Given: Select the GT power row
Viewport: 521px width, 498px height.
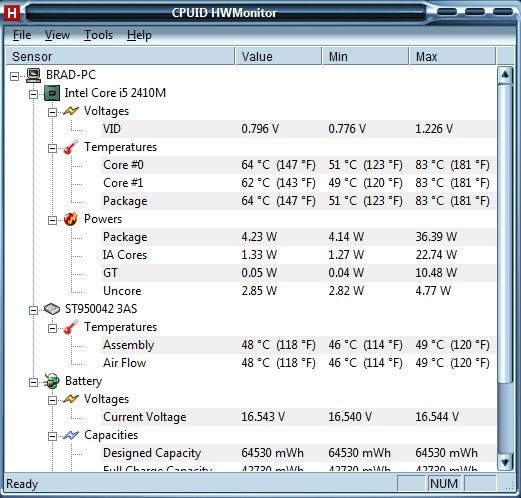Looking at the screenshot, I should click(x=298, y=273).
